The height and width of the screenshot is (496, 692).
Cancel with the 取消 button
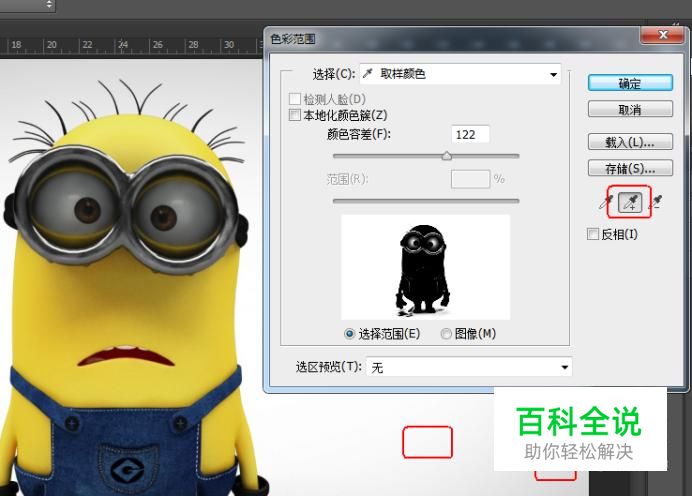[x=630, y=109]
